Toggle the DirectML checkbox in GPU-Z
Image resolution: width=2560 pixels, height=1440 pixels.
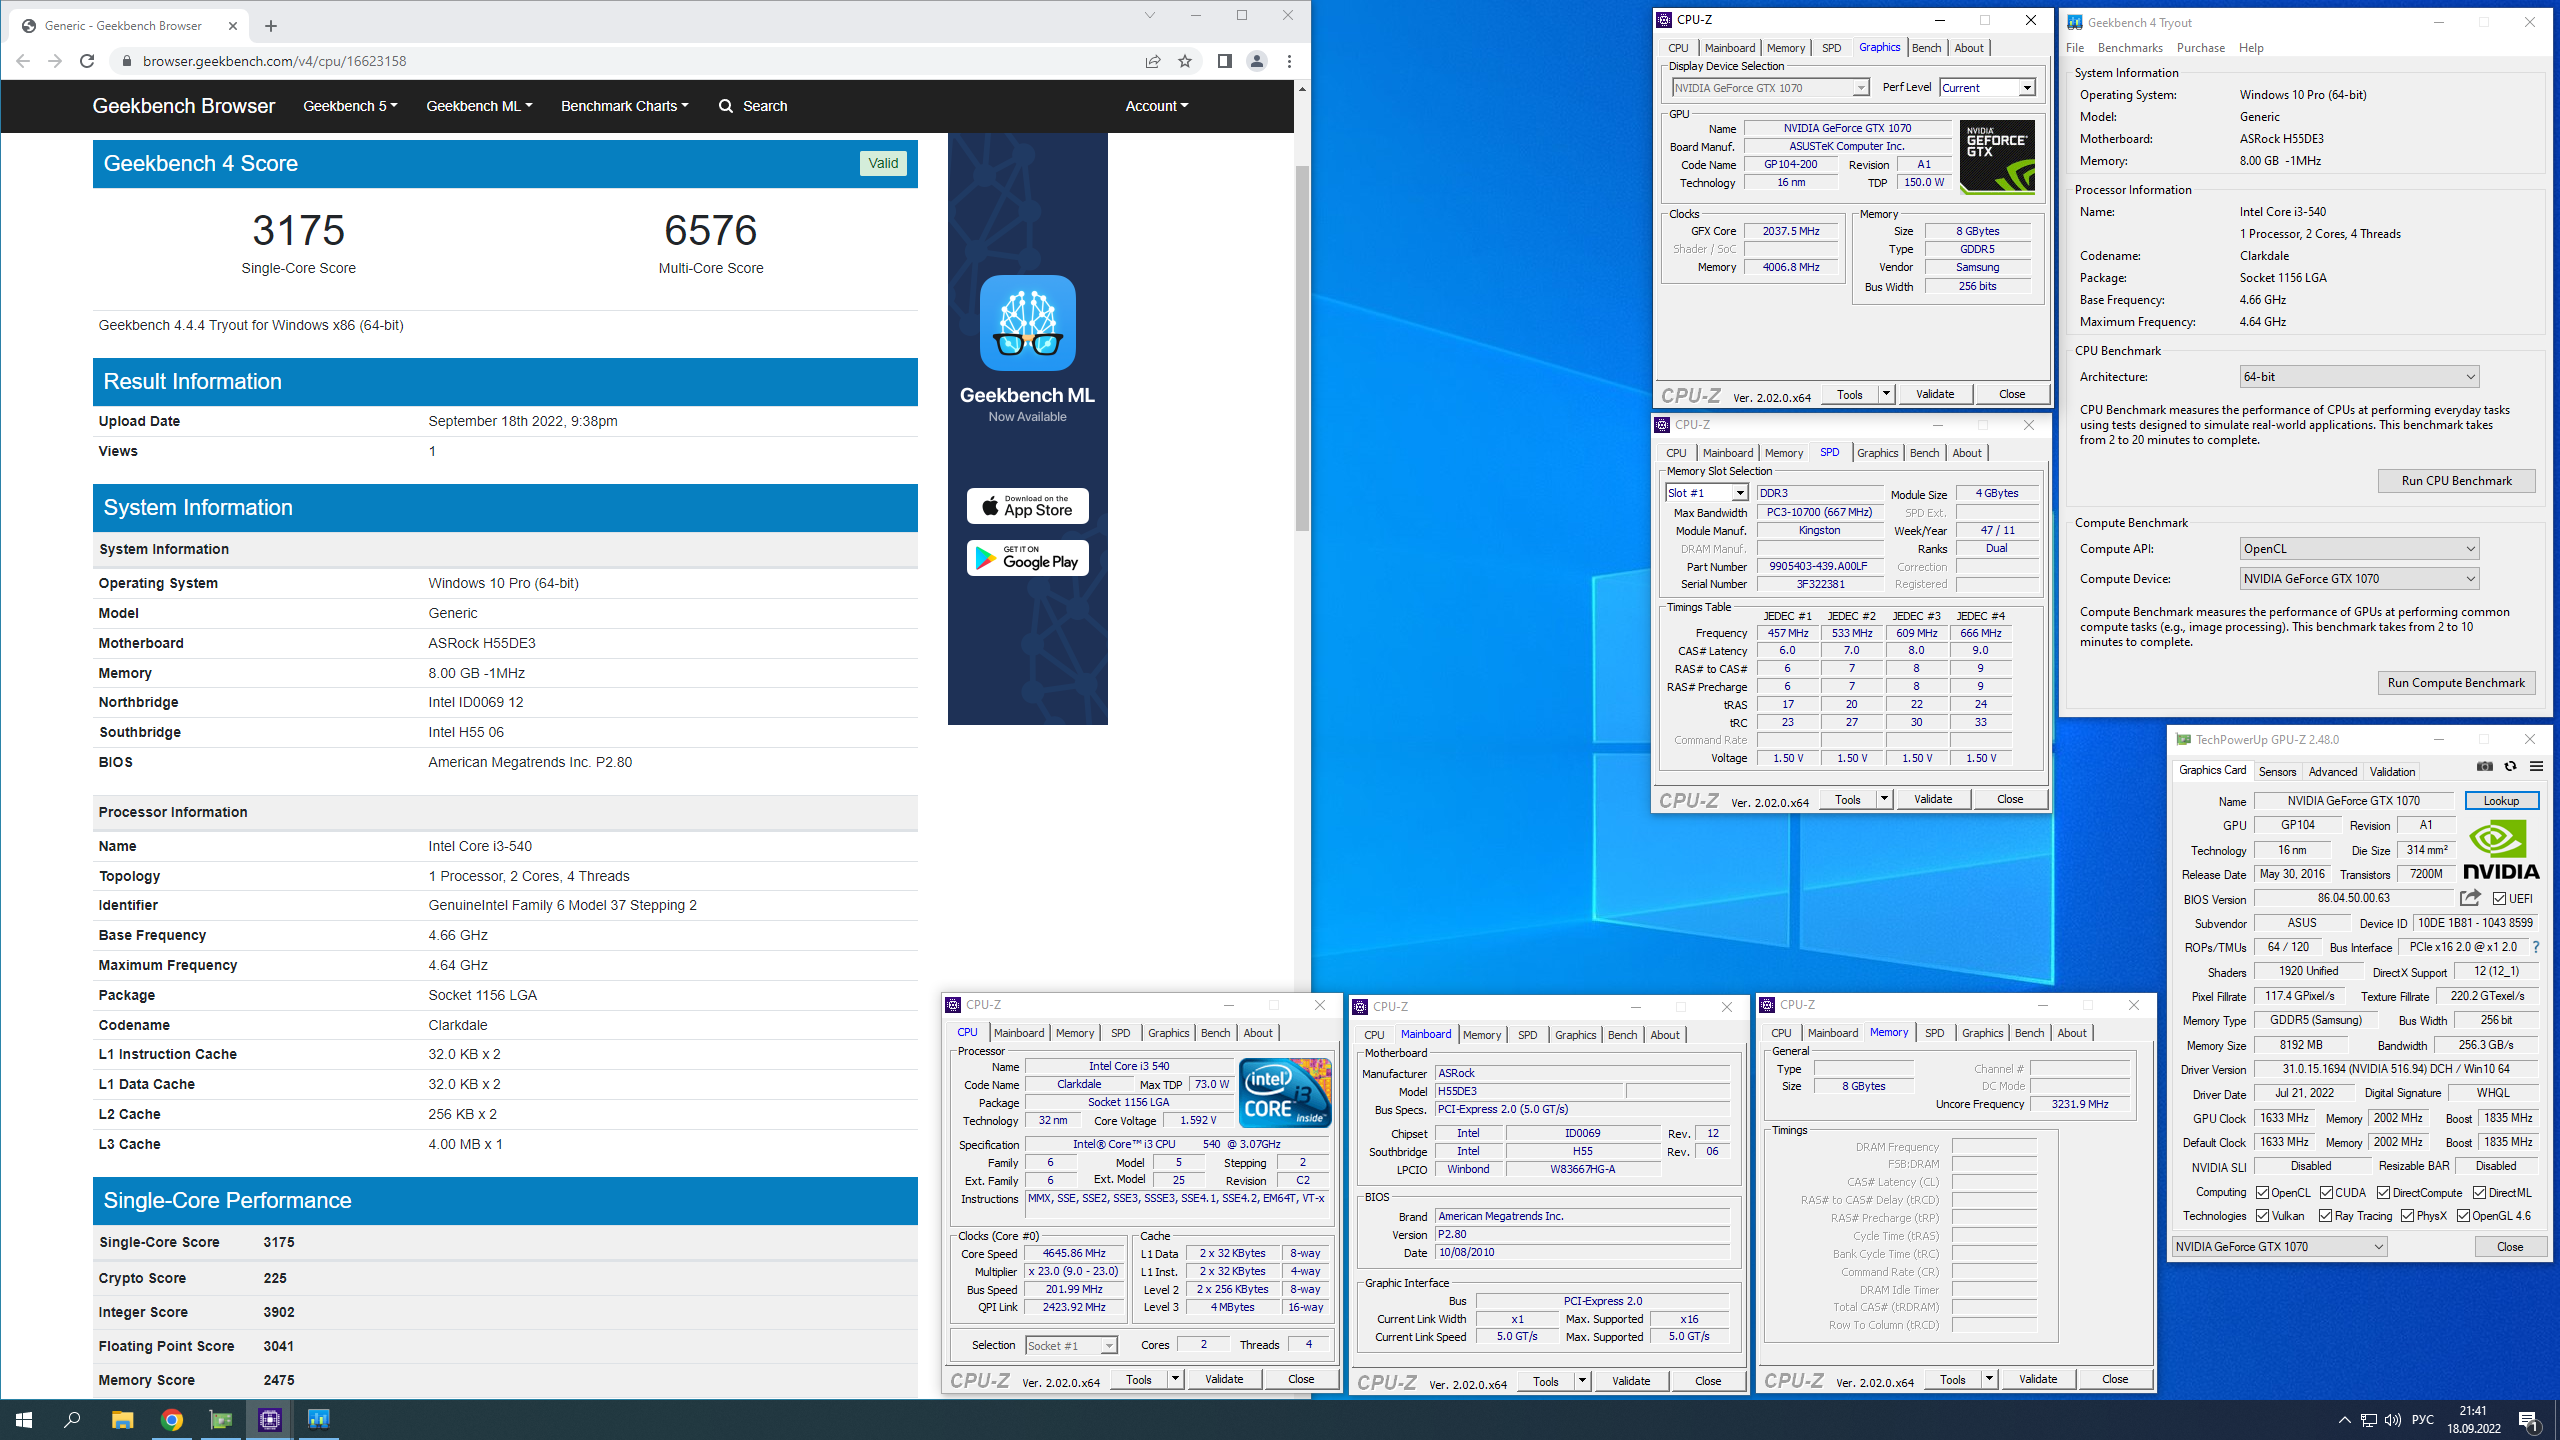2479,1192
